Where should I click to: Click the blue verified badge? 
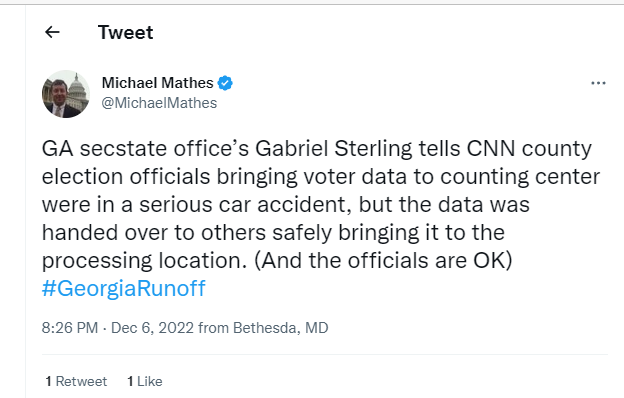(x=225, y=83)
